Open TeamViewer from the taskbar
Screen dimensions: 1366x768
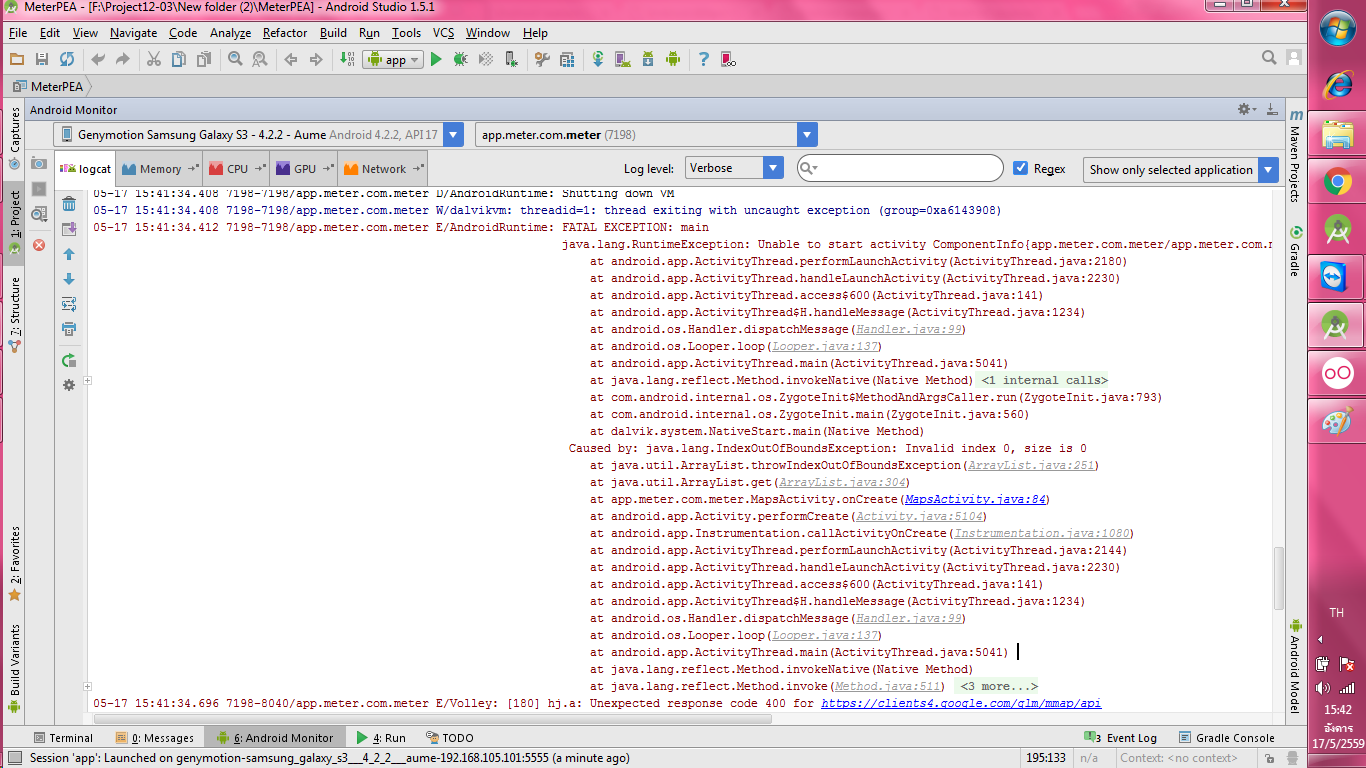point(1337,277)
